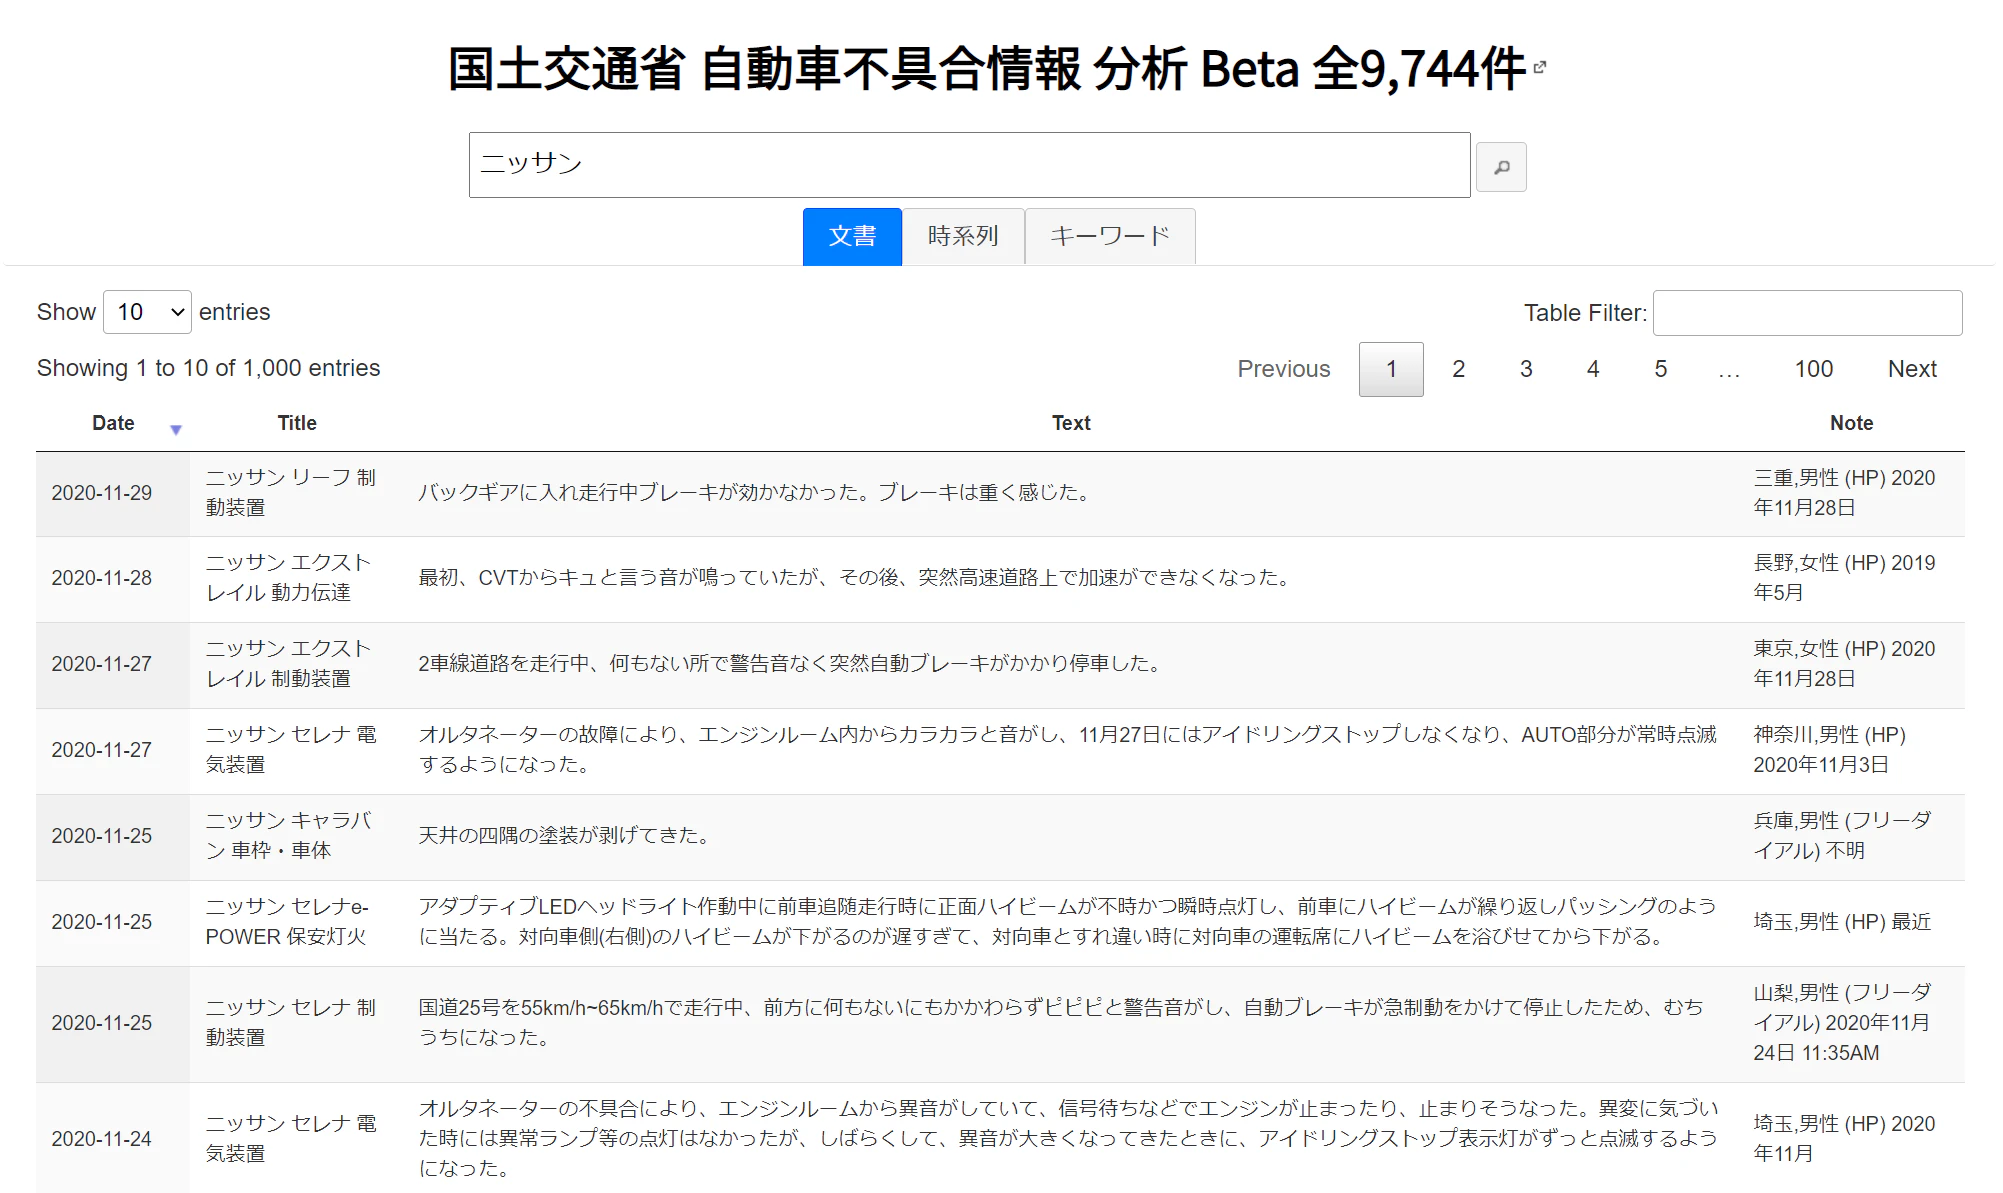
Task: Click text starting オルタネーターの故障により
Action: (x=1067, y=750)
